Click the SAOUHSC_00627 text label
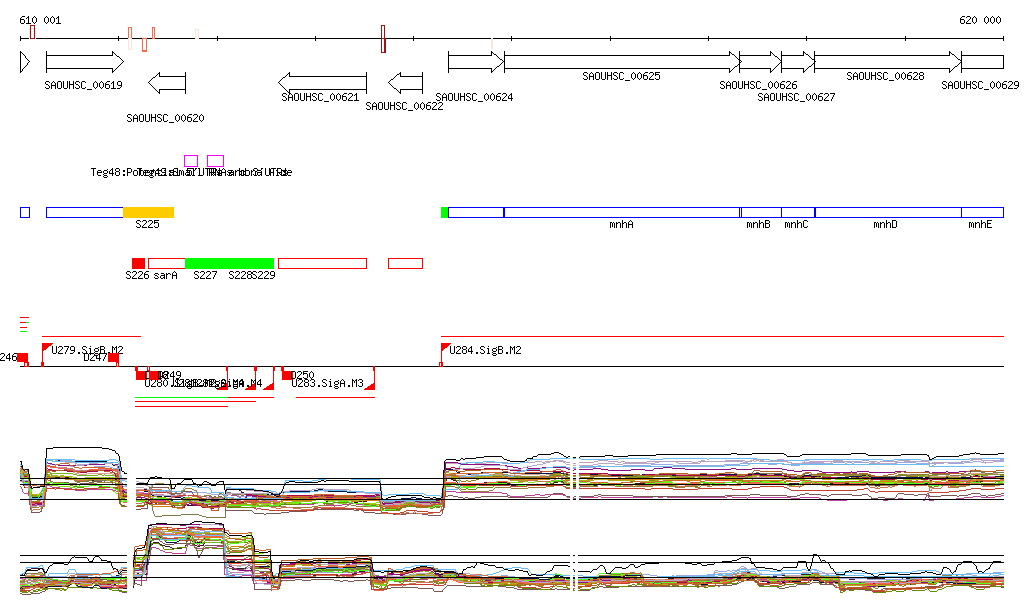This screenshot has height=611, width=1024. (x=796, y=97)
